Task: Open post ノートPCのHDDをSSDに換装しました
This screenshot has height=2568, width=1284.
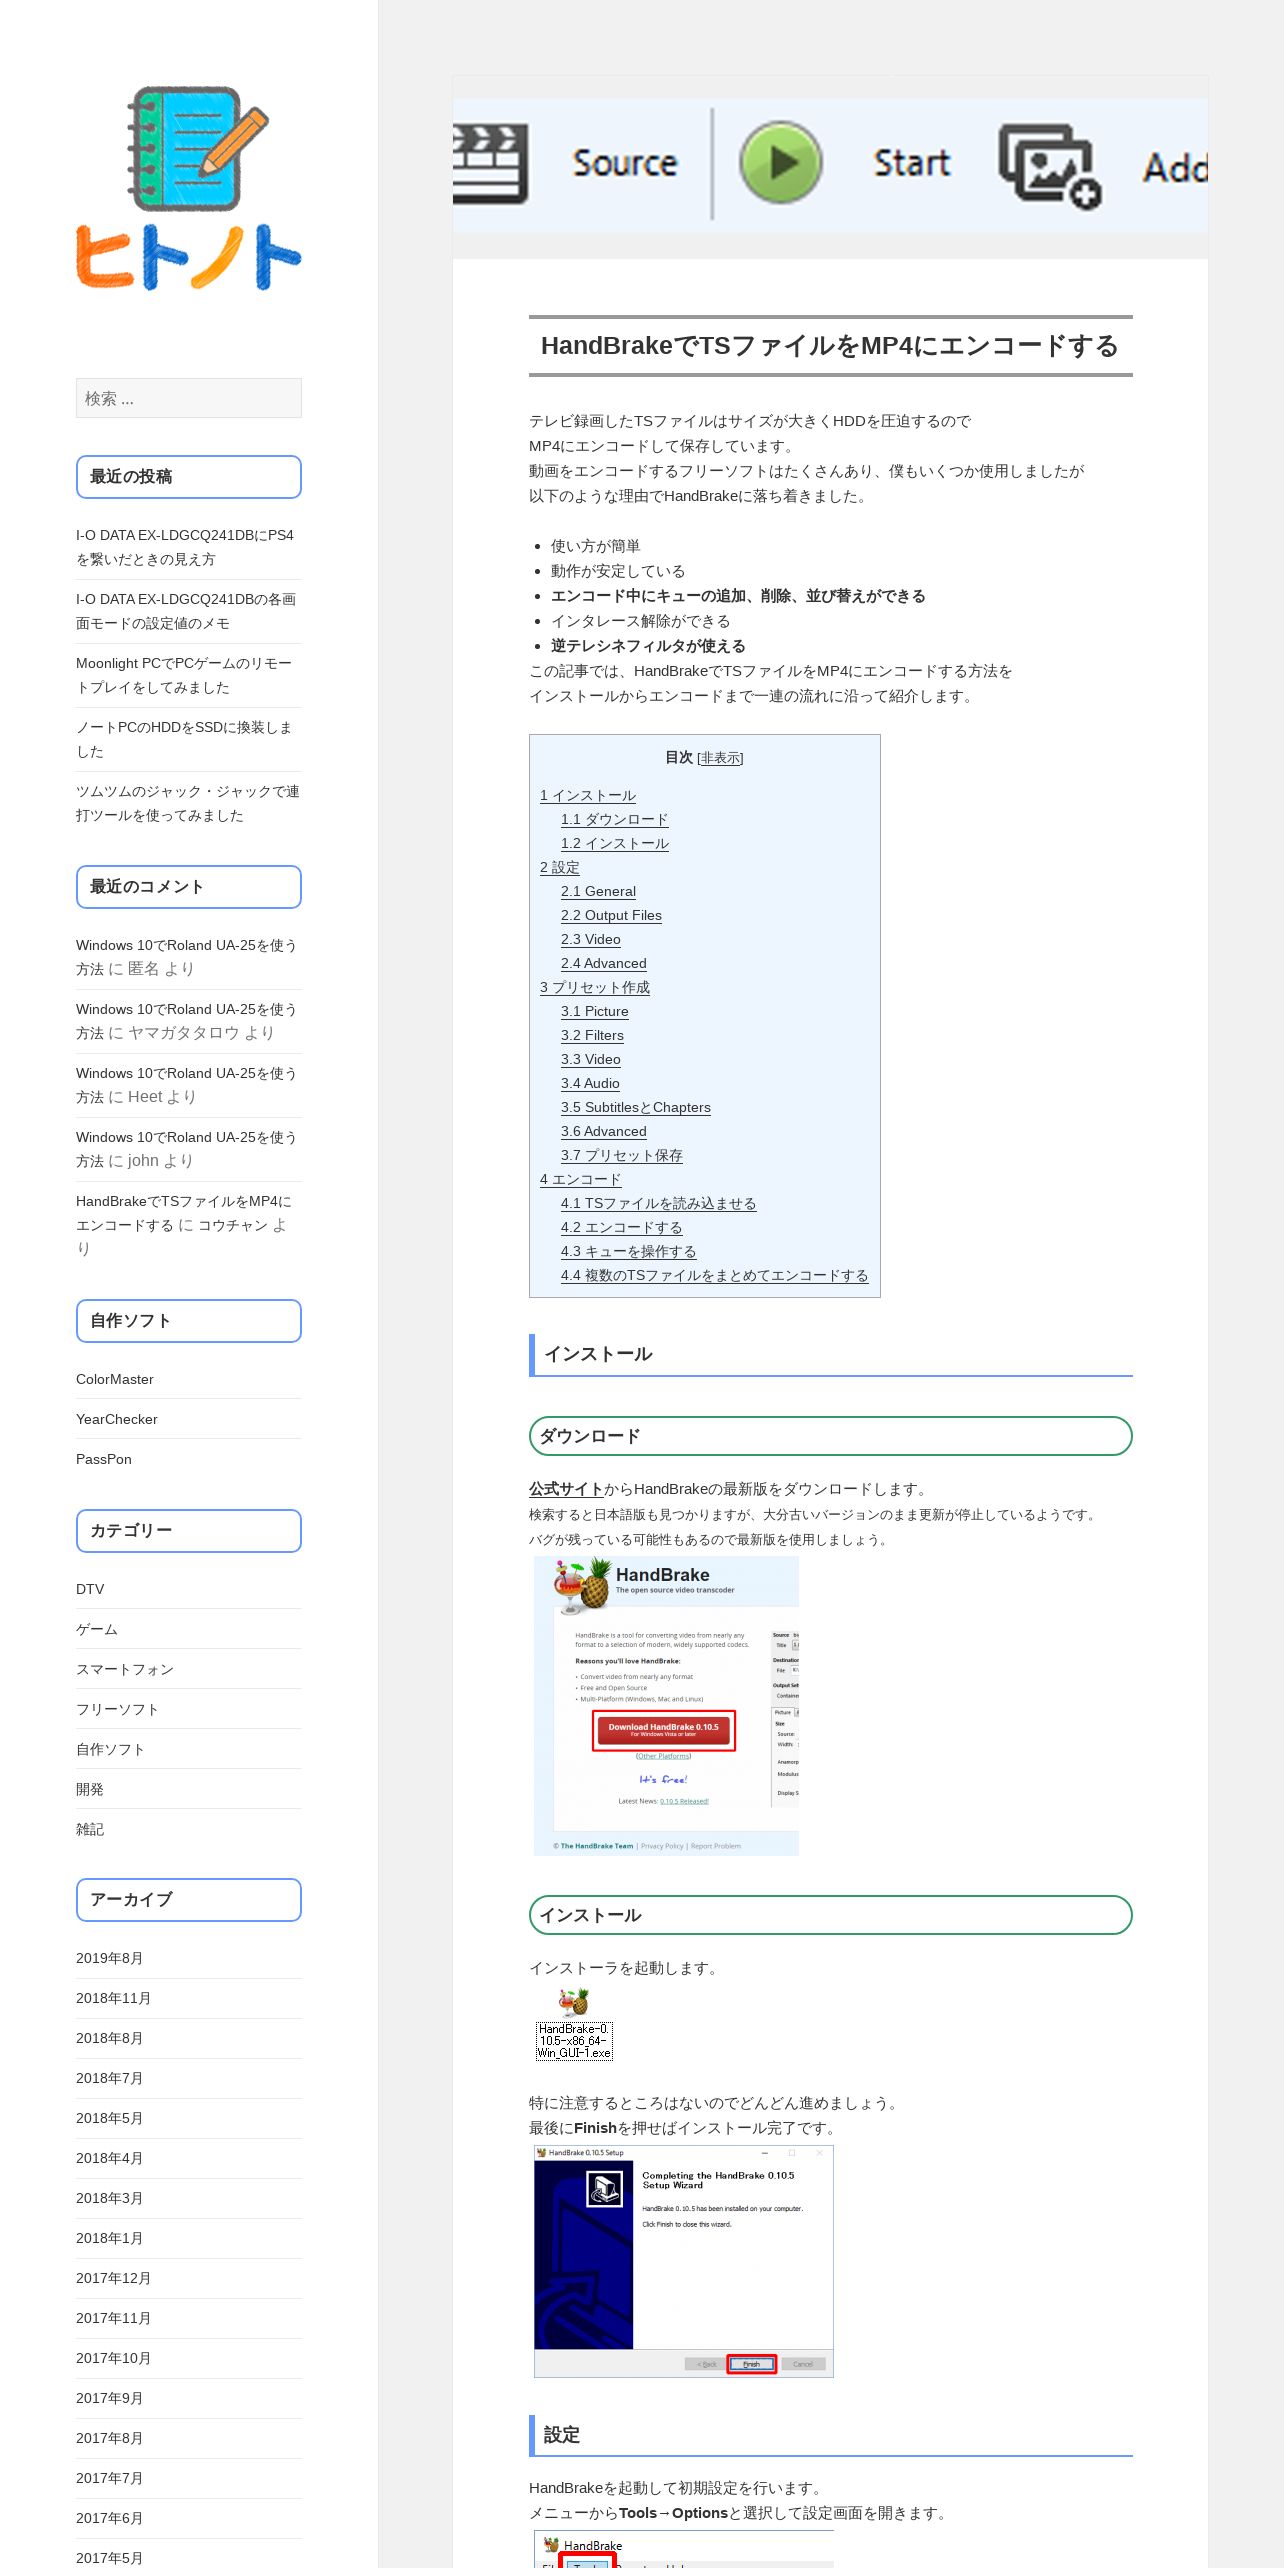Action: tap(184, 739)
